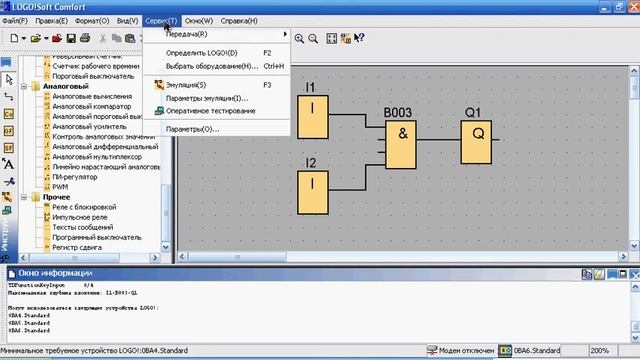The width and height of the screenshot is (640, 360).
Task: Click the tree panel scroll-down arrow
Action: pos(166,247)
